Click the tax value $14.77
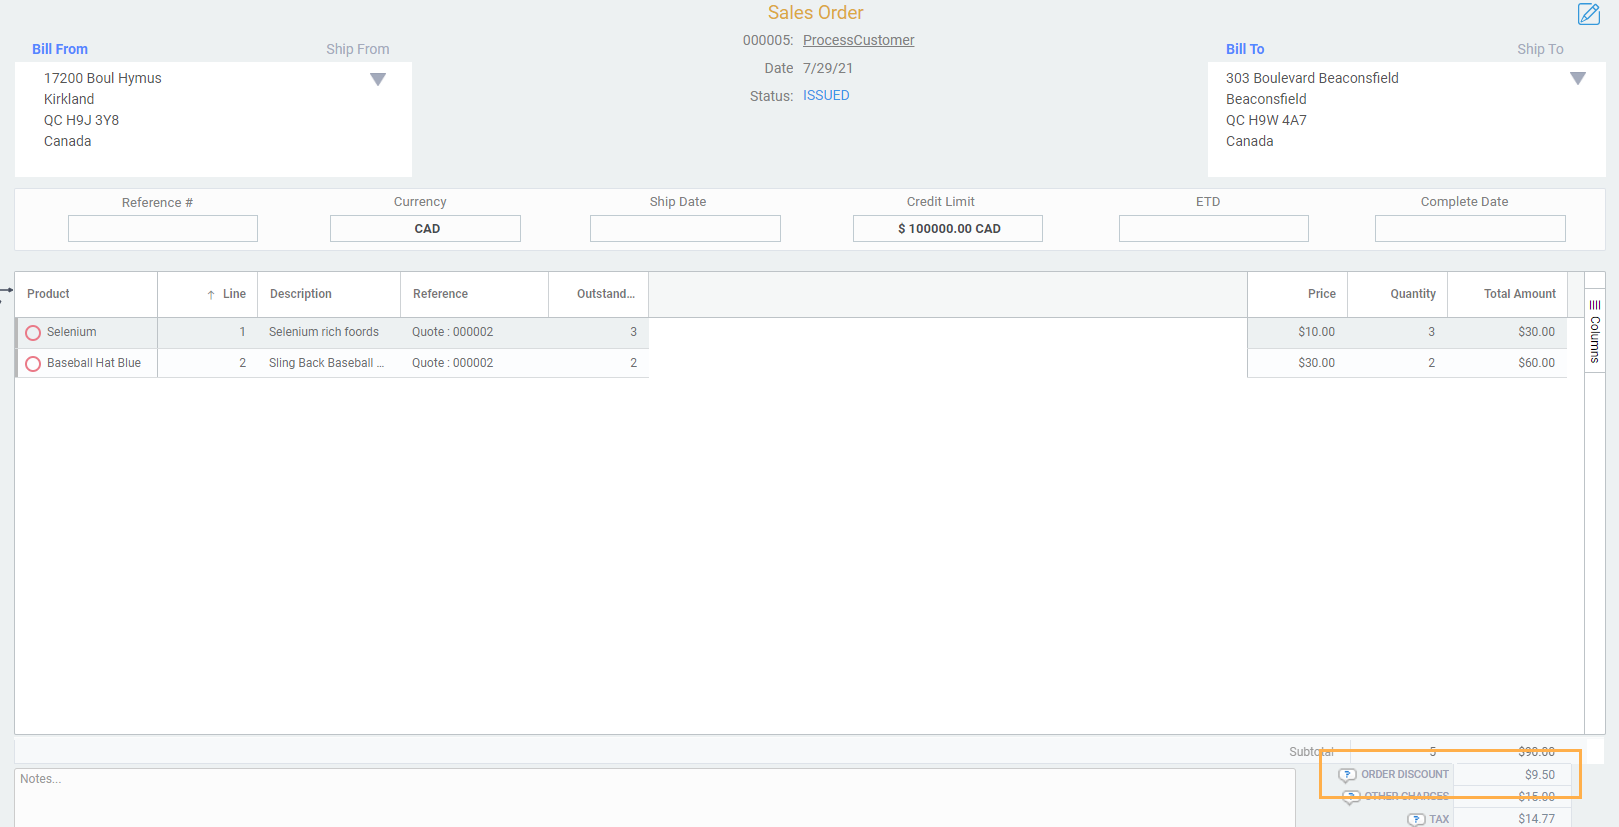 click(x=1537, y=819)
